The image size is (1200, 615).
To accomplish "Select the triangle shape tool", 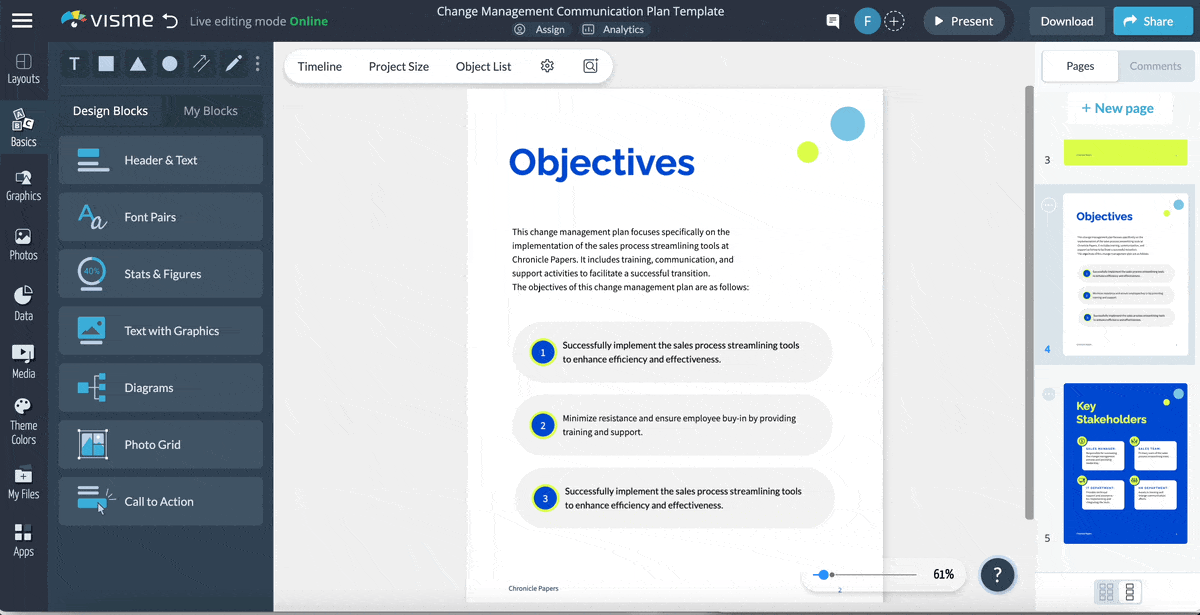I will [138, 63].
